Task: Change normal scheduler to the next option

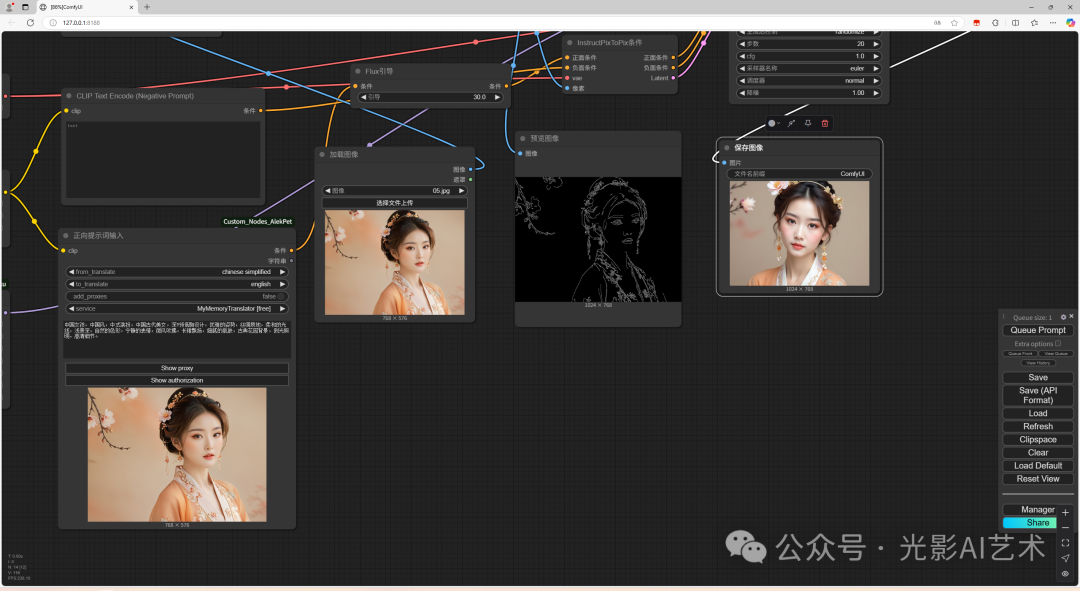Action: click(875, 81)
